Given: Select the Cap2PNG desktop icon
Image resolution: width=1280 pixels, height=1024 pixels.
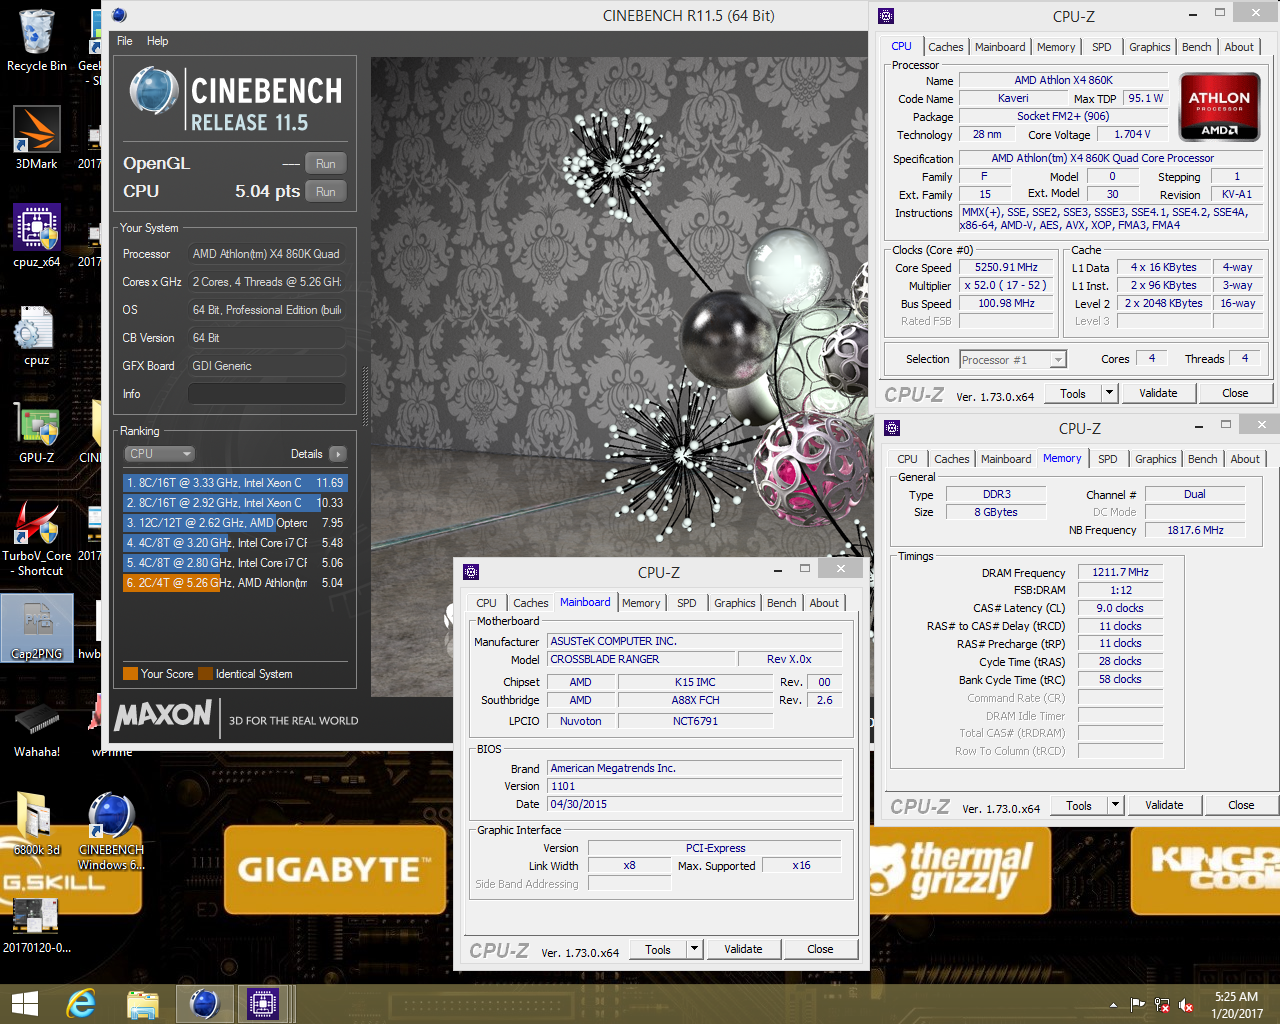Looking at the screenshot, I should [37, 628].
